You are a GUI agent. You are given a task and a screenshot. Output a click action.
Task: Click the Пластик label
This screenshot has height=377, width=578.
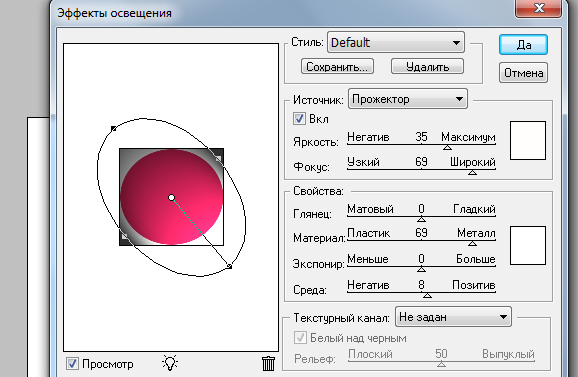369,233
